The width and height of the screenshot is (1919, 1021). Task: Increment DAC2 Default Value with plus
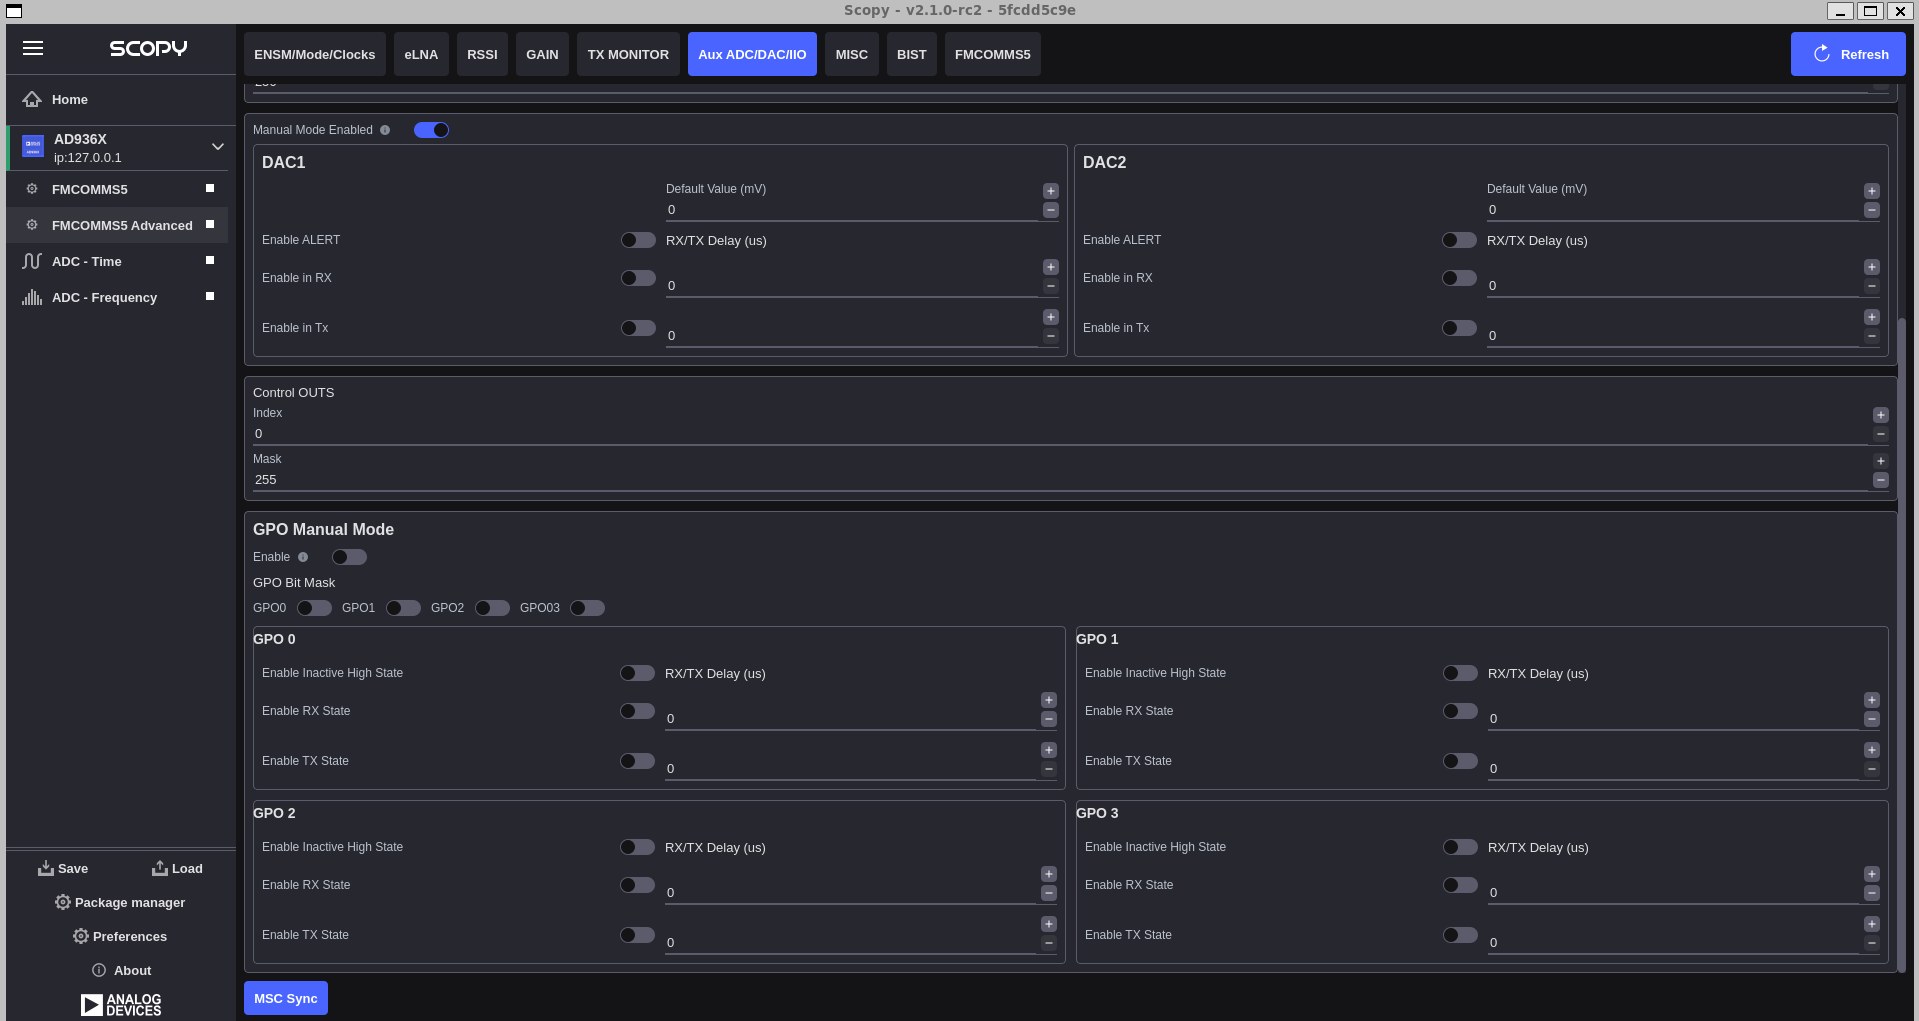click(x=1872, y=191)
